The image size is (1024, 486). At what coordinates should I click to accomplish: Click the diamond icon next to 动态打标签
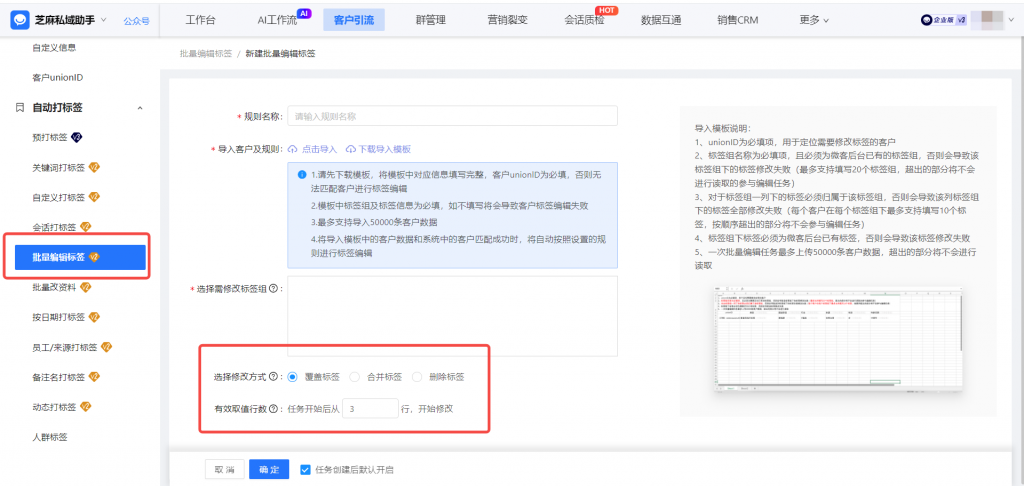[86, 407]
